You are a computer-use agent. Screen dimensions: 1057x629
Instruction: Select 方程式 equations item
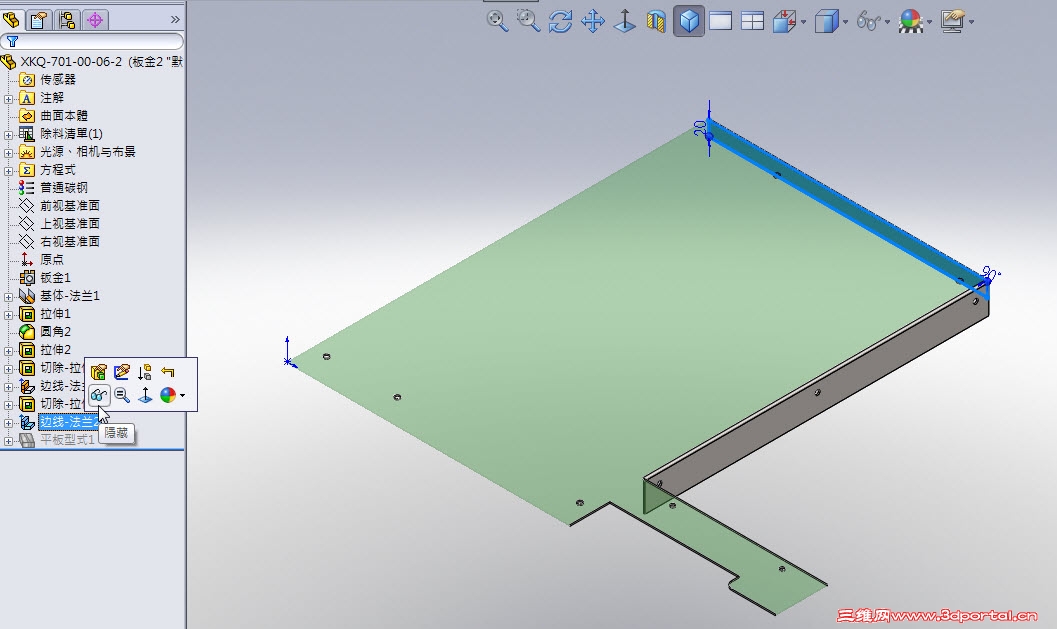click(58, 170)
